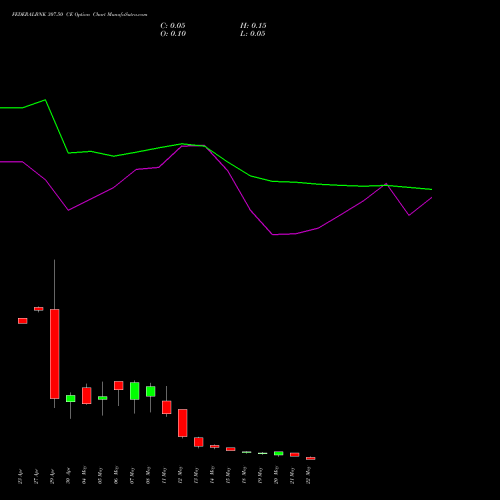Click the green candle above 07 May
This screenshot has height=500, width=500.
135,391
